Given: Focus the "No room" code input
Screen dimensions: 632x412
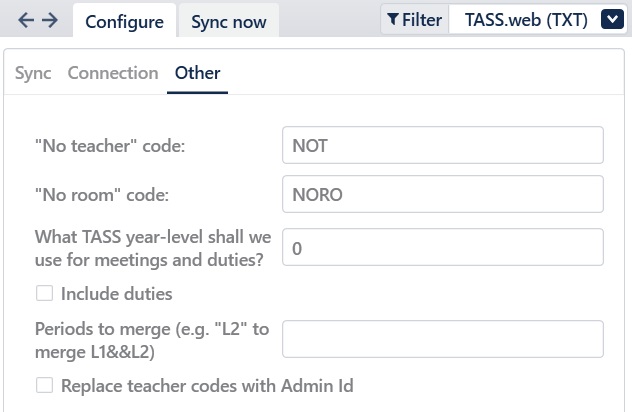Looking at the screenshot, I should [x=443, y=195].
